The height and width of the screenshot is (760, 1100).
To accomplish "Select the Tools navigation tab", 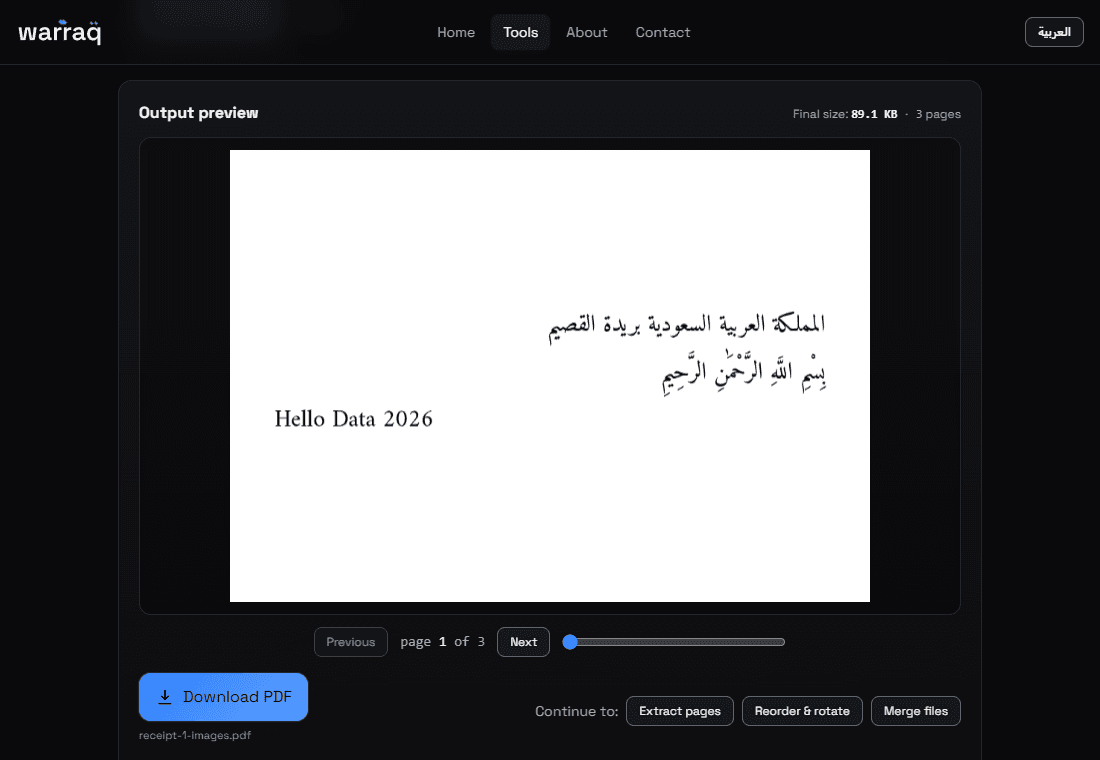I will [x=521, y=32].
